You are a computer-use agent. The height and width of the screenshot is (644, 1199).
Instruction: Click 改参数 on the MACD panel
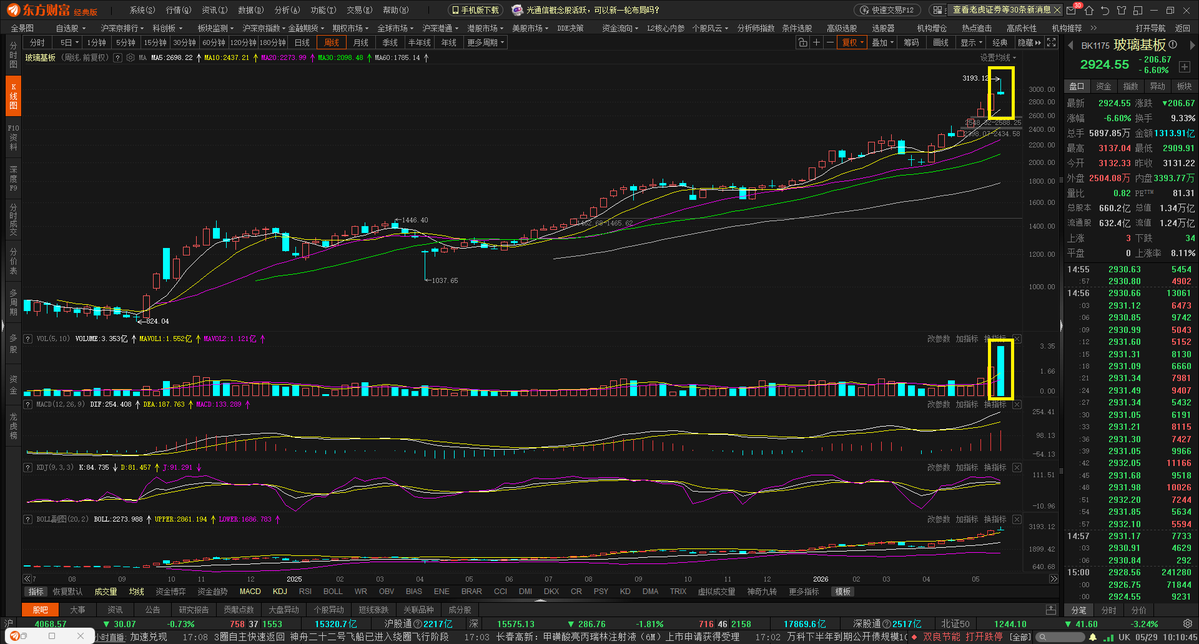click(x=938, y=404)
